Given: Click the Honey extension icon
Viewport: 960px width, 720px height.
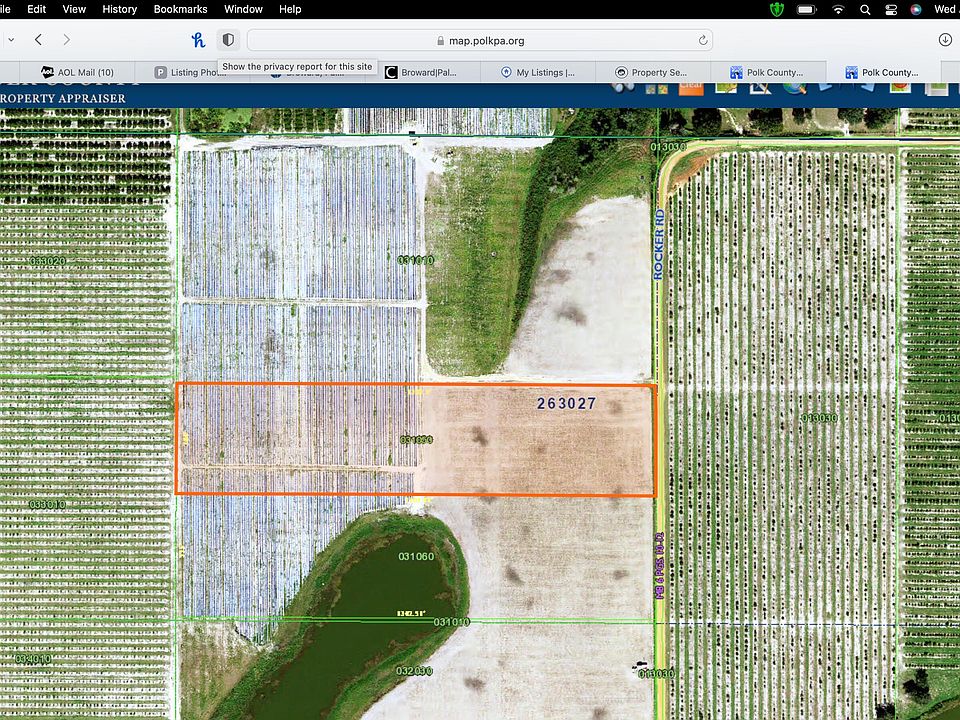Looking at the screenshot, I should 198,40.
